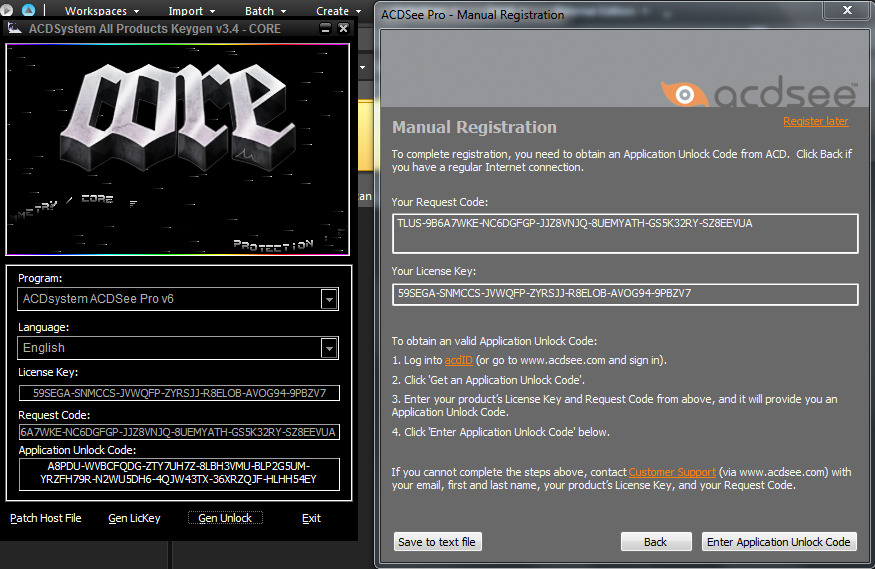Click the CORE logo banner image

(177, 150)
